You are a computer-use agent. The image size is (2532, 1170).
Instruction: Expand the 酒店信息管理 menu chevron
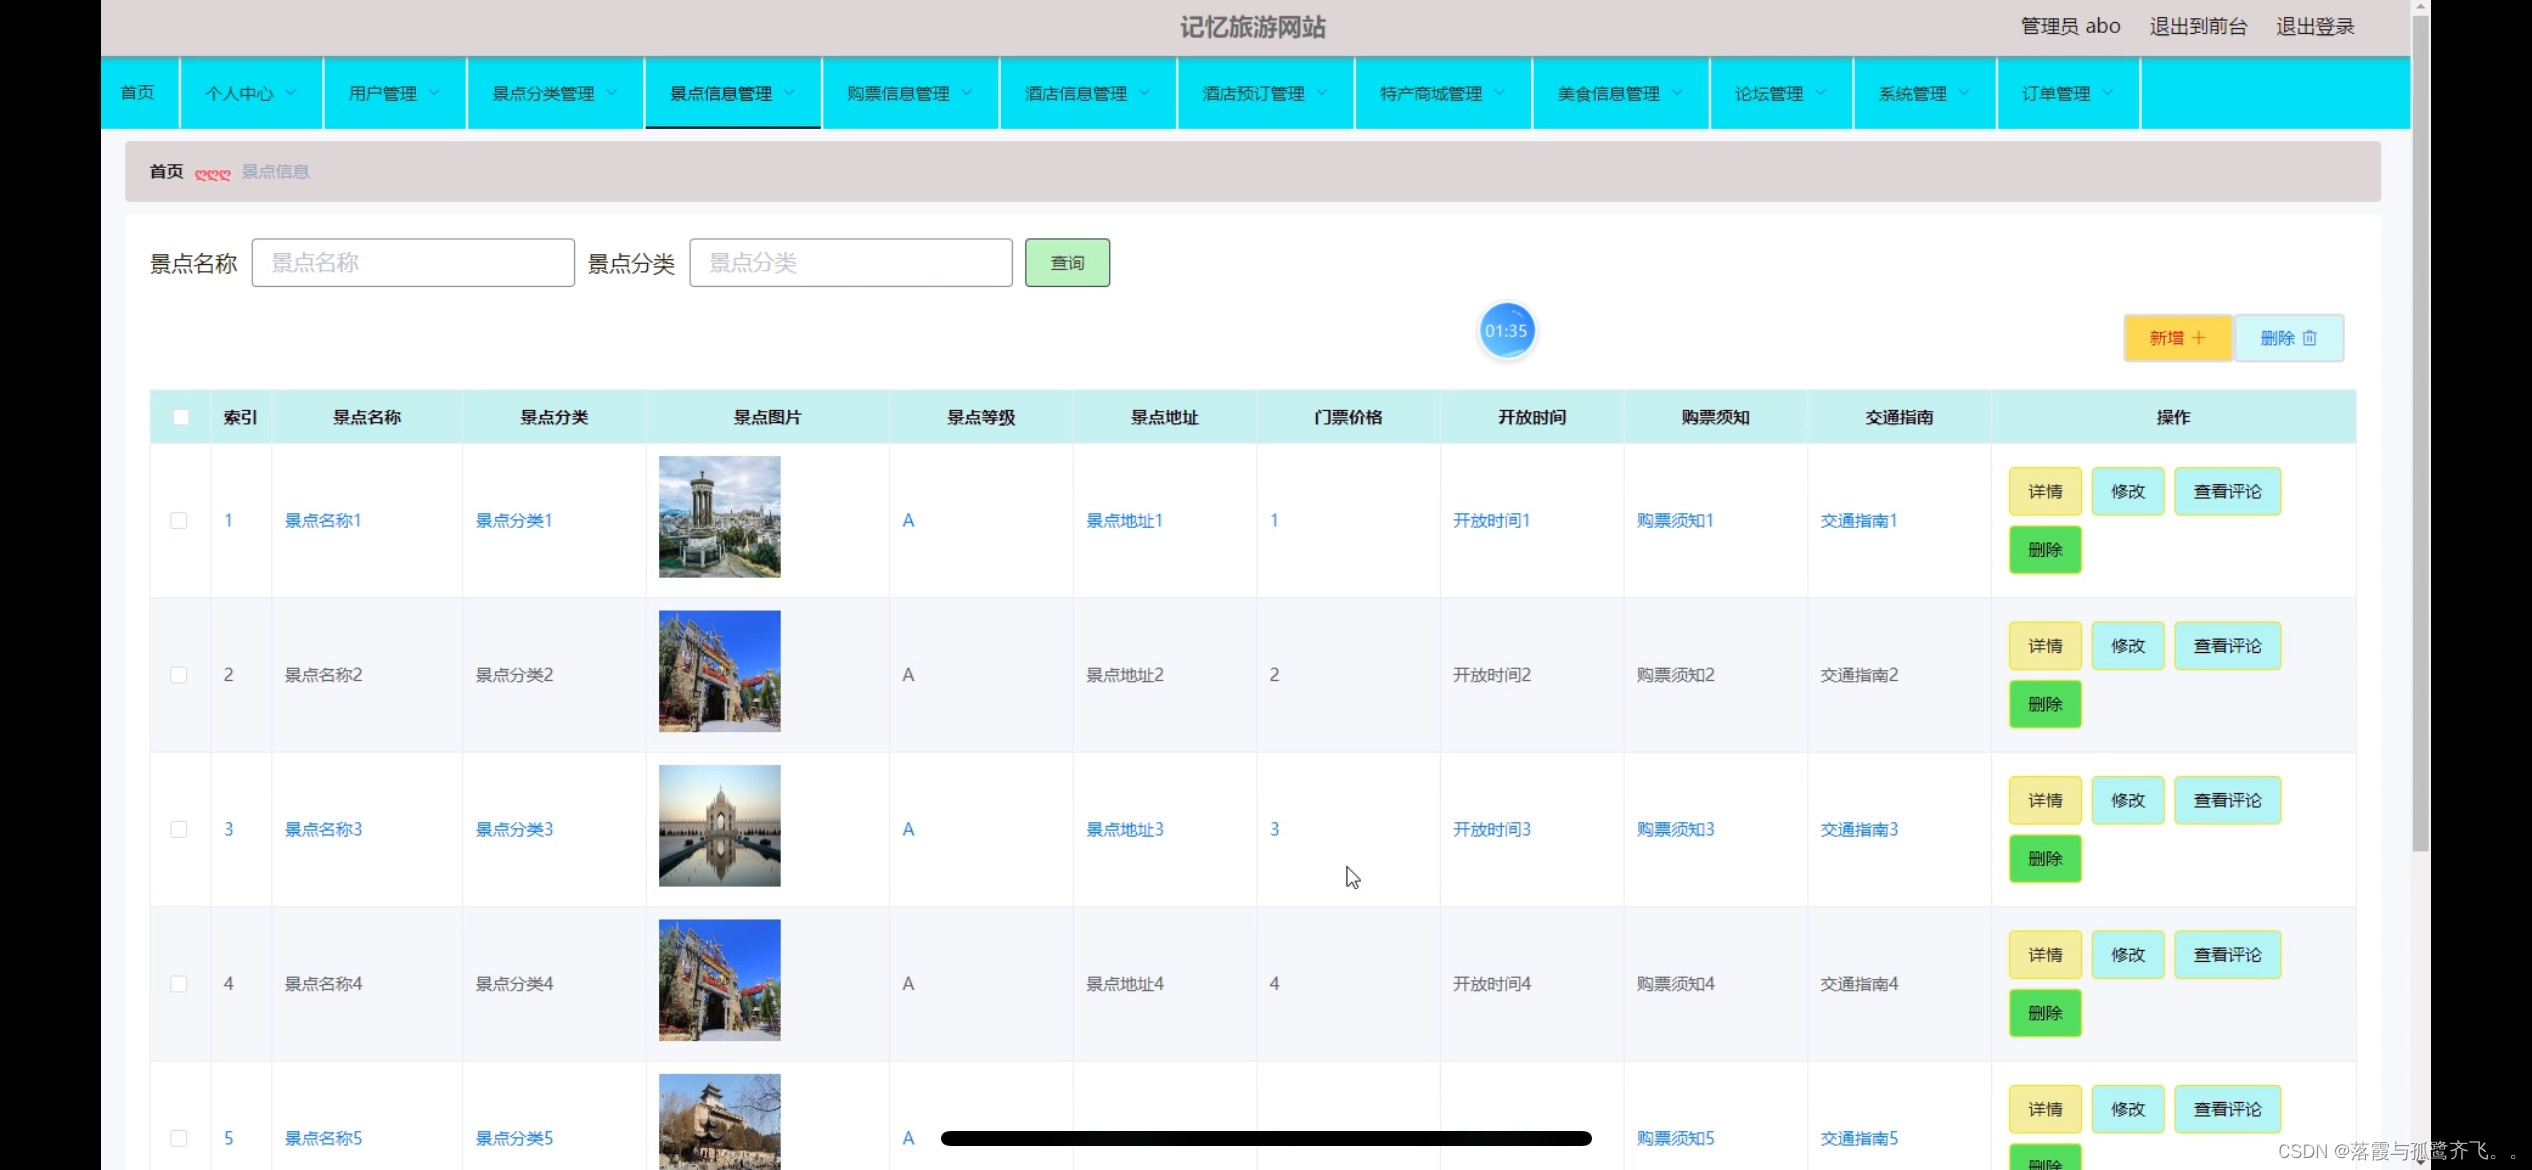(x=1145, y=93)
